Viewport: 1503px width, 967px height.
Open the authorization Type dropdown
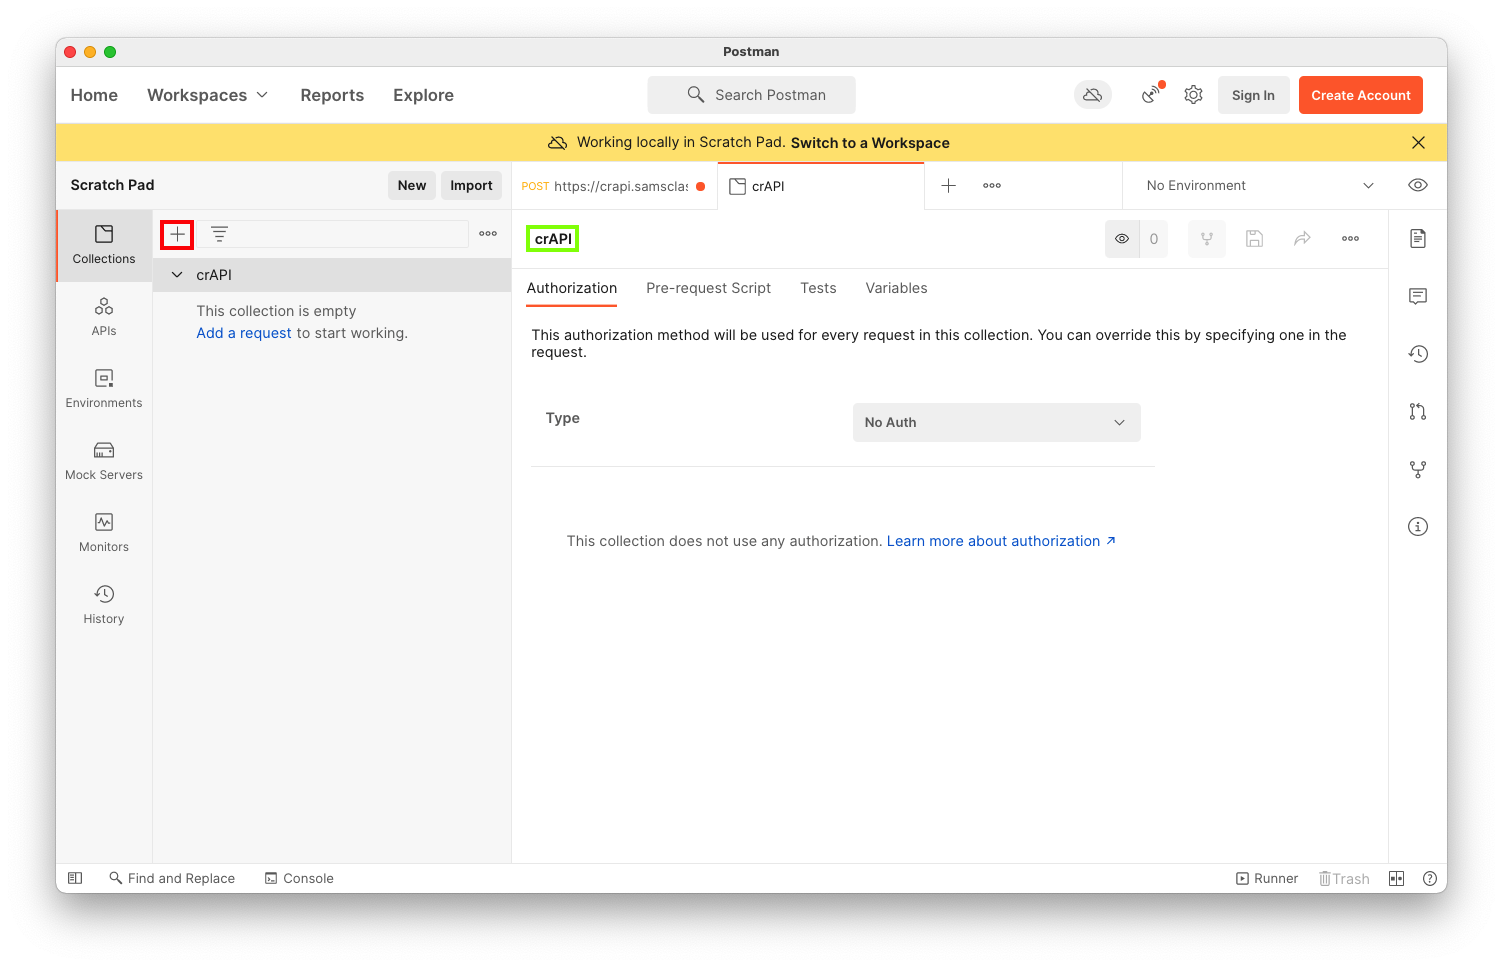click(x=996, y=422)
